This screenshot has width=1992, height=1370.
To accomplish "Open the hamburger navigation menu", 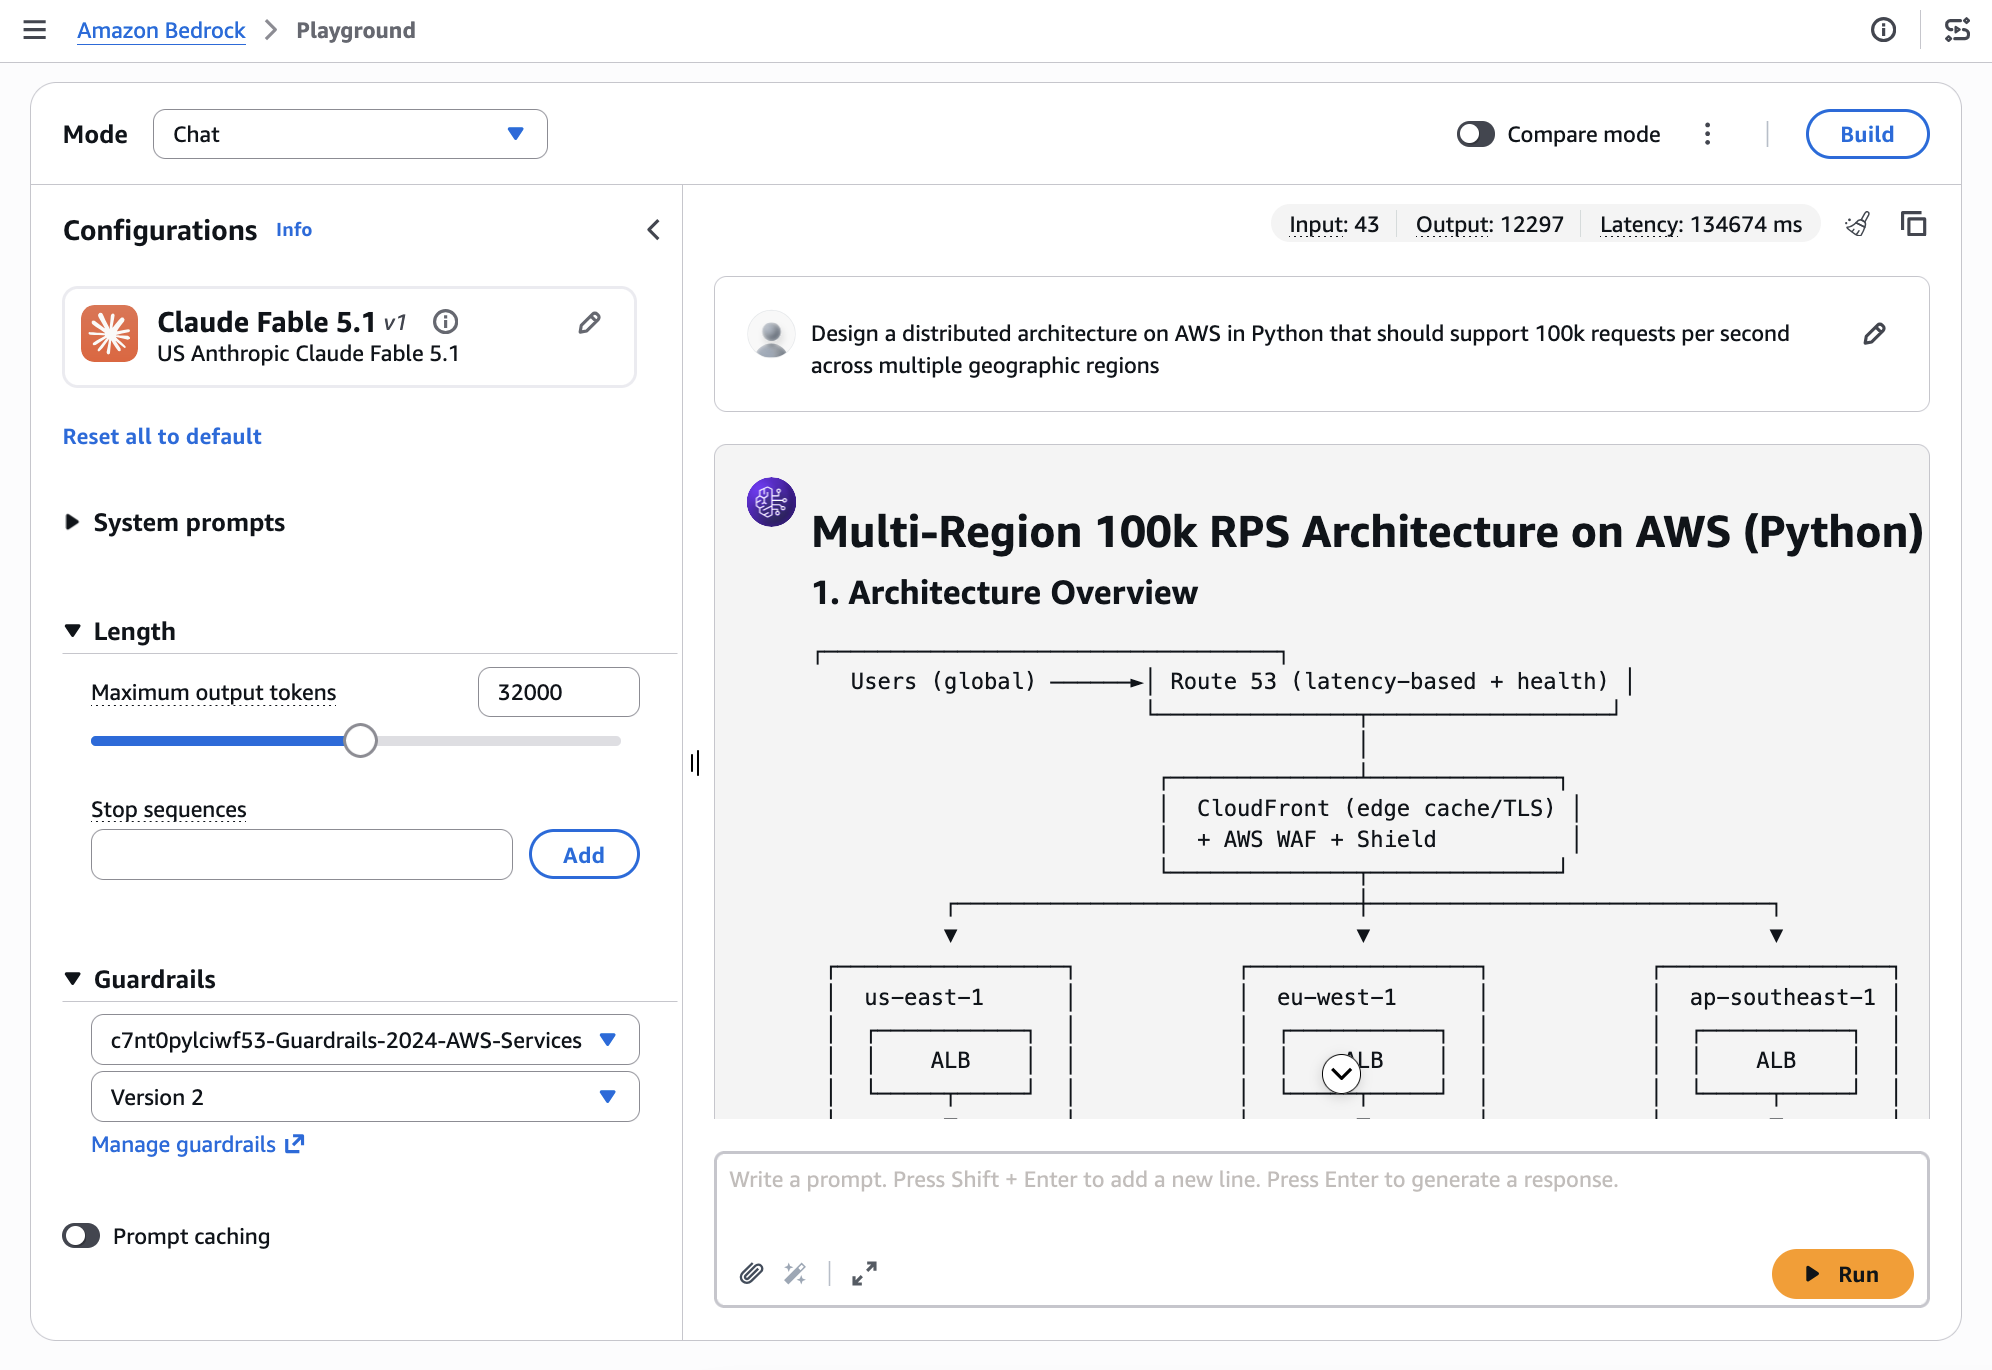I will point(35,30).
